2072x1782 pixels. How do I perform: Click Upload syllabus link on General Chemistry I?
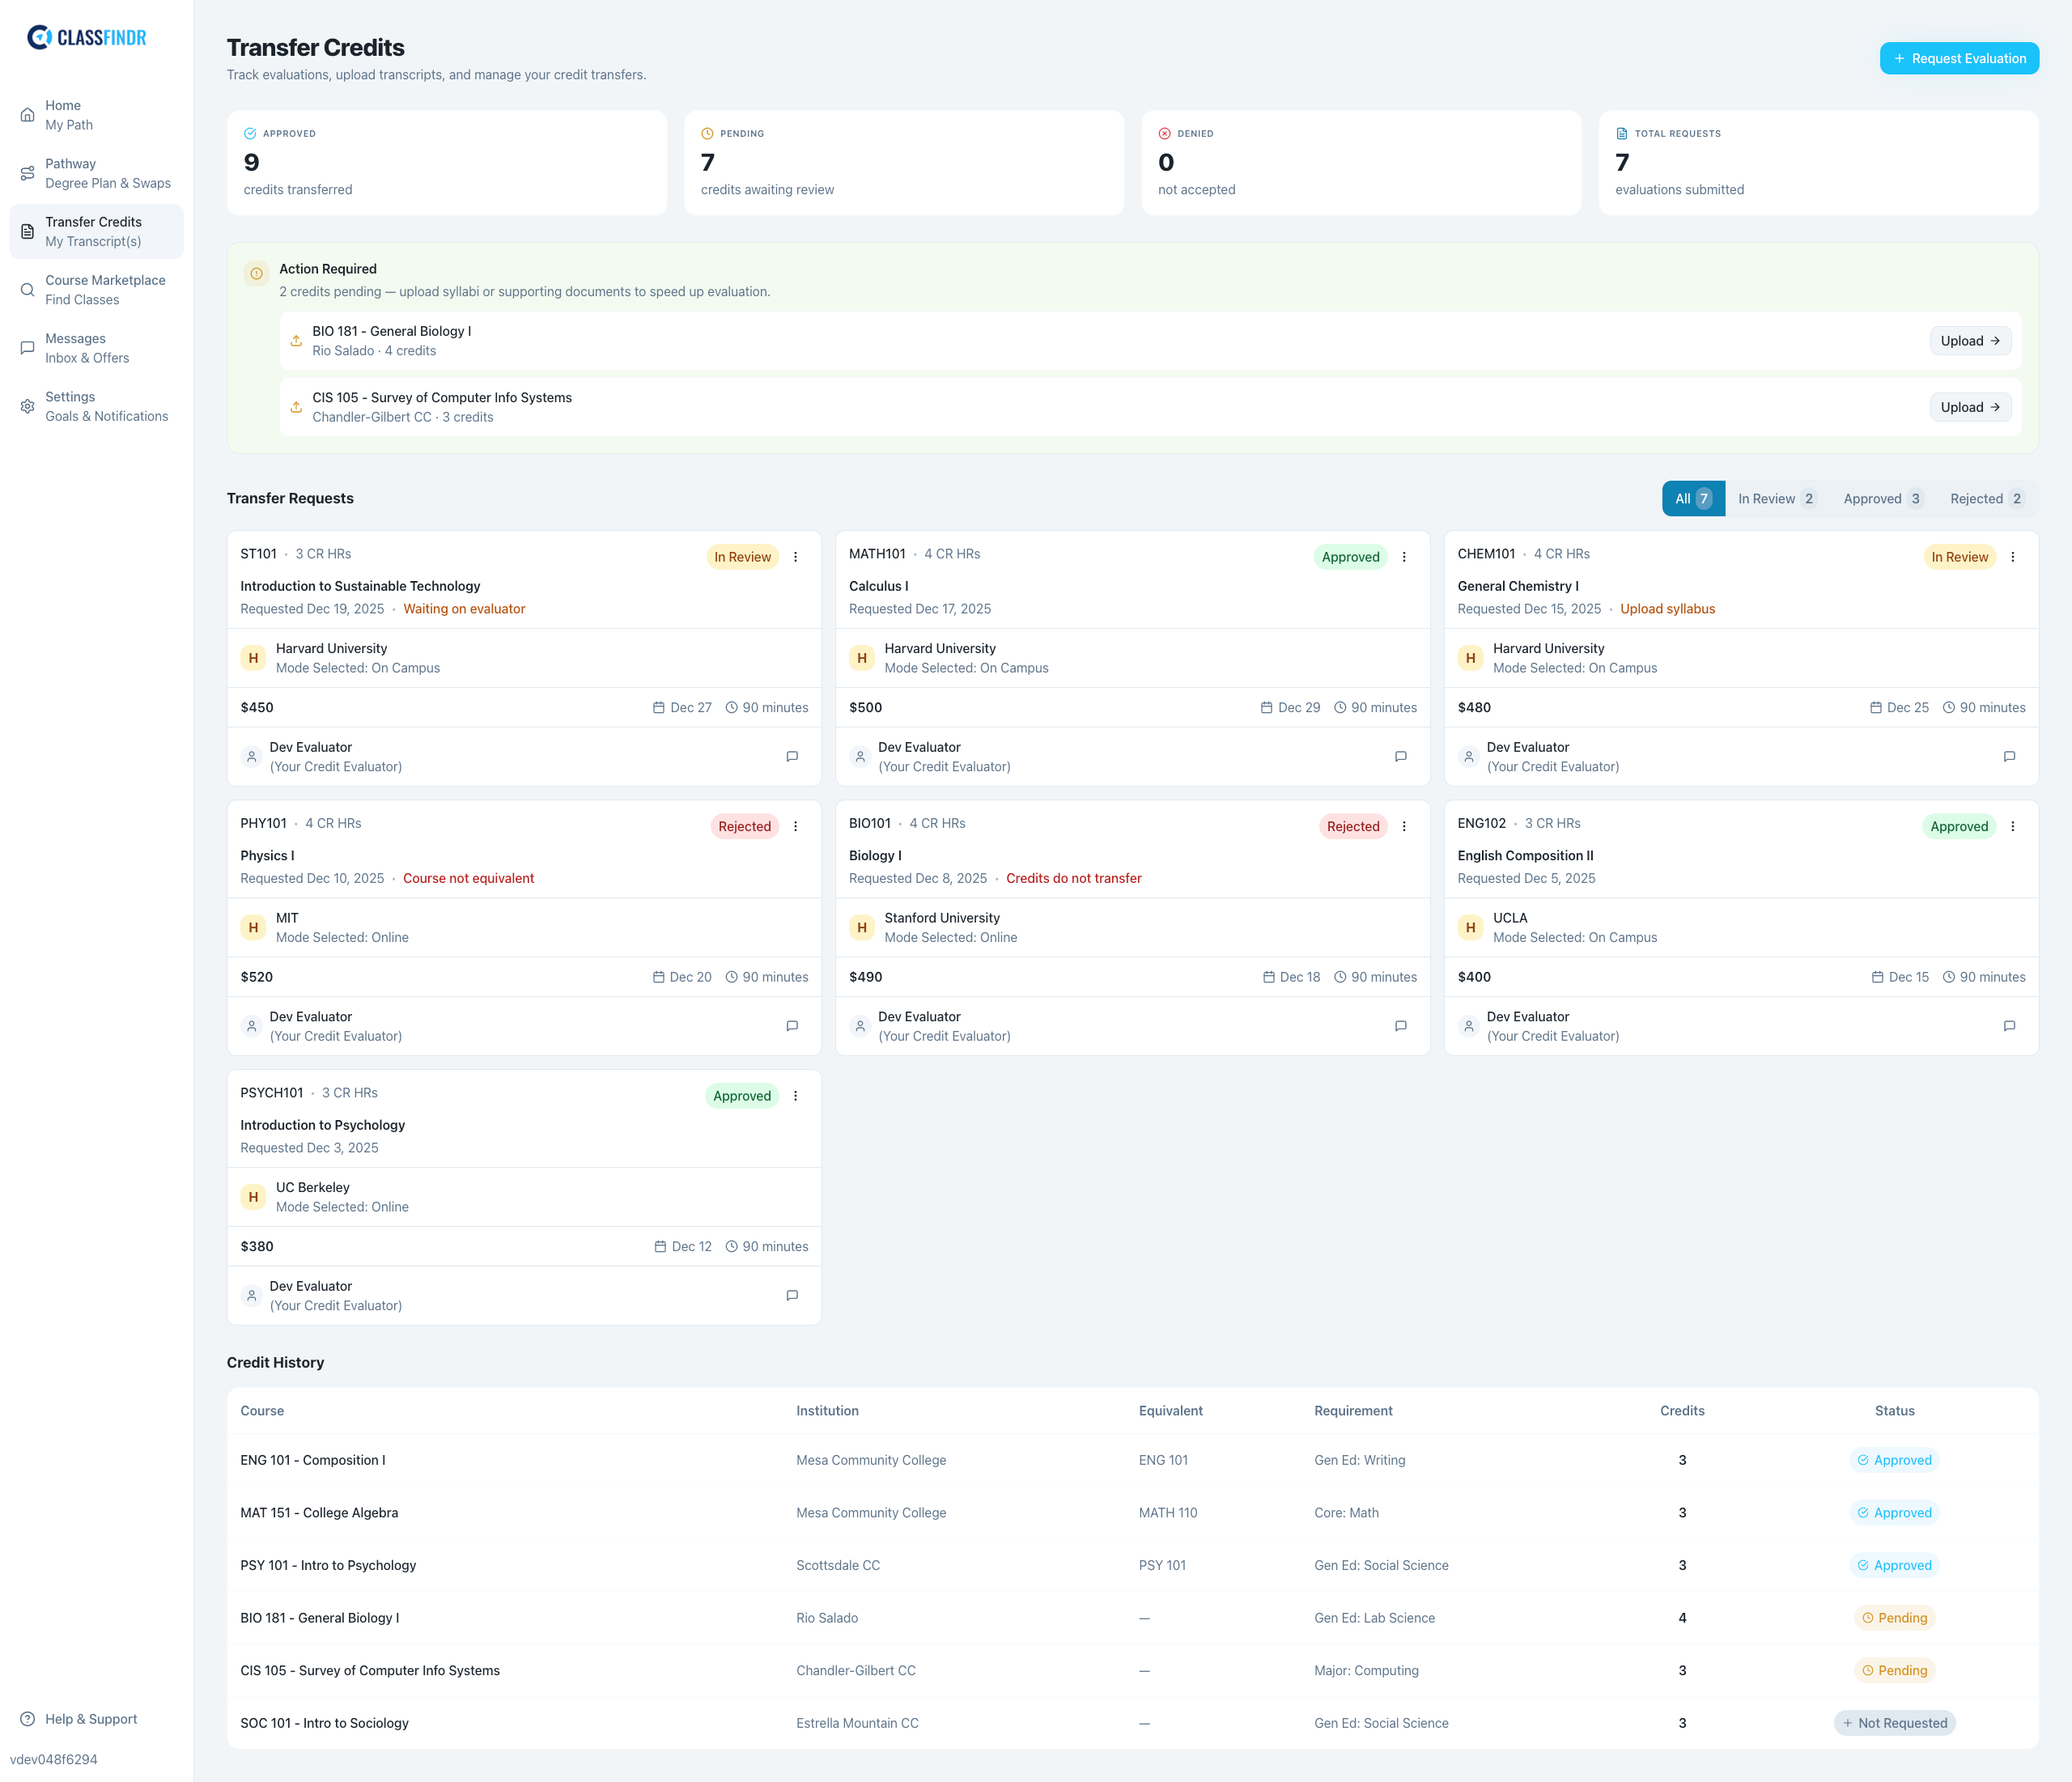click(x=1668, y=608)
